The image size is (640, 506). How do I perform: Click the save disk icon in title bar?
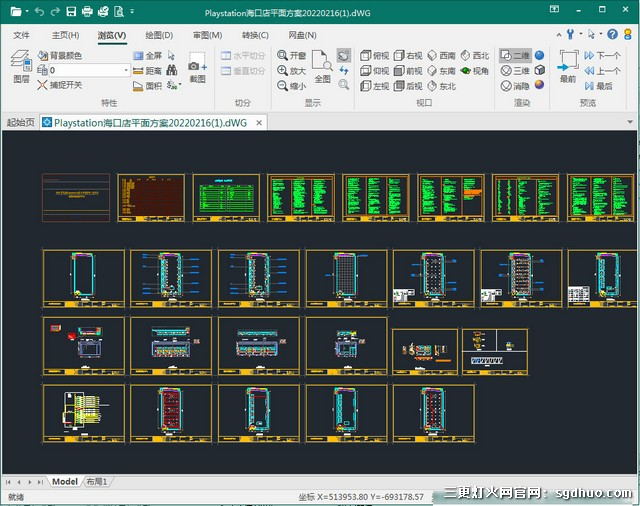[71, 11]
